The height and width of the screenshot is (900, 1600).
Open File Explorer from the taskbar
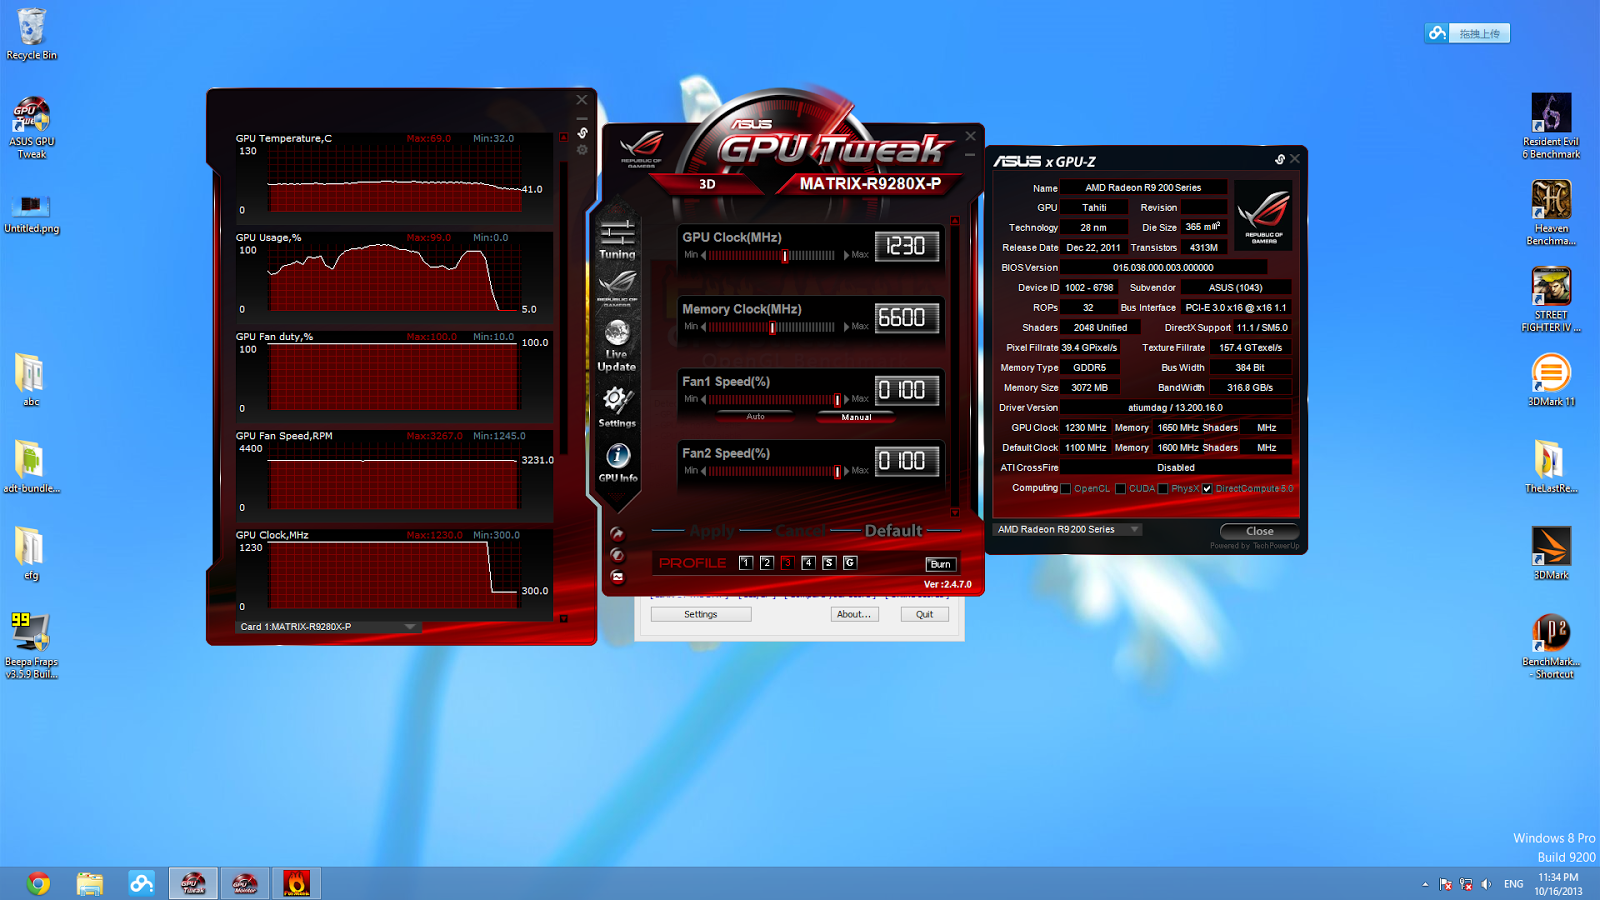[x=90, y=883]
